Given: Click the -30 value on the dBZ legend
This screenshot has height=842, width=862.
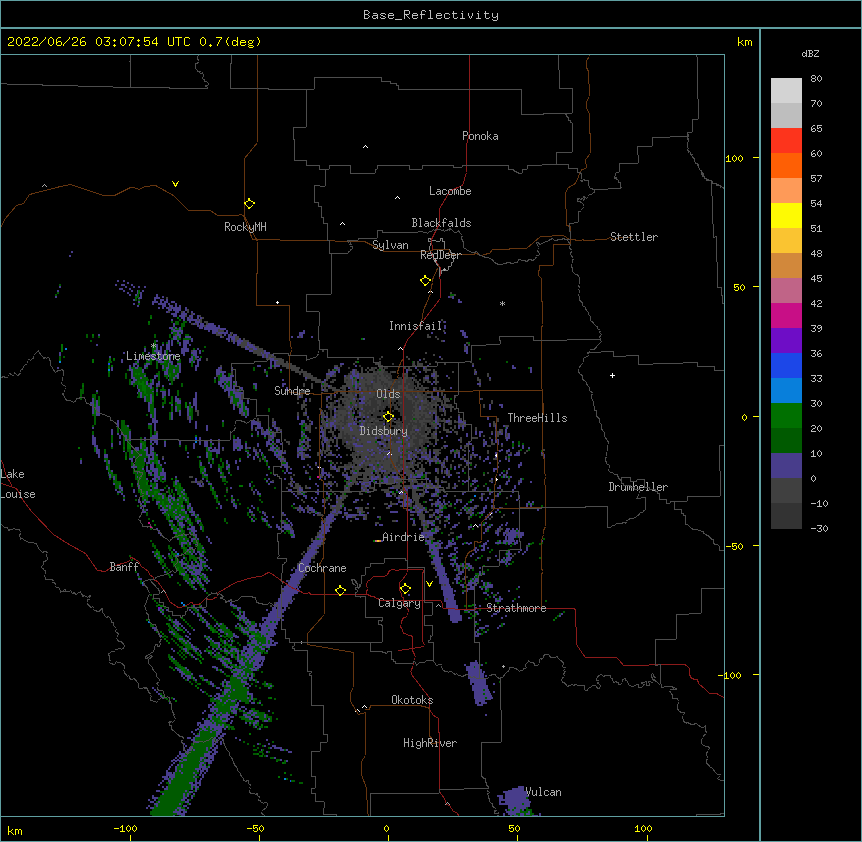Looking at the screenshot, I should (x=819, y=528).
